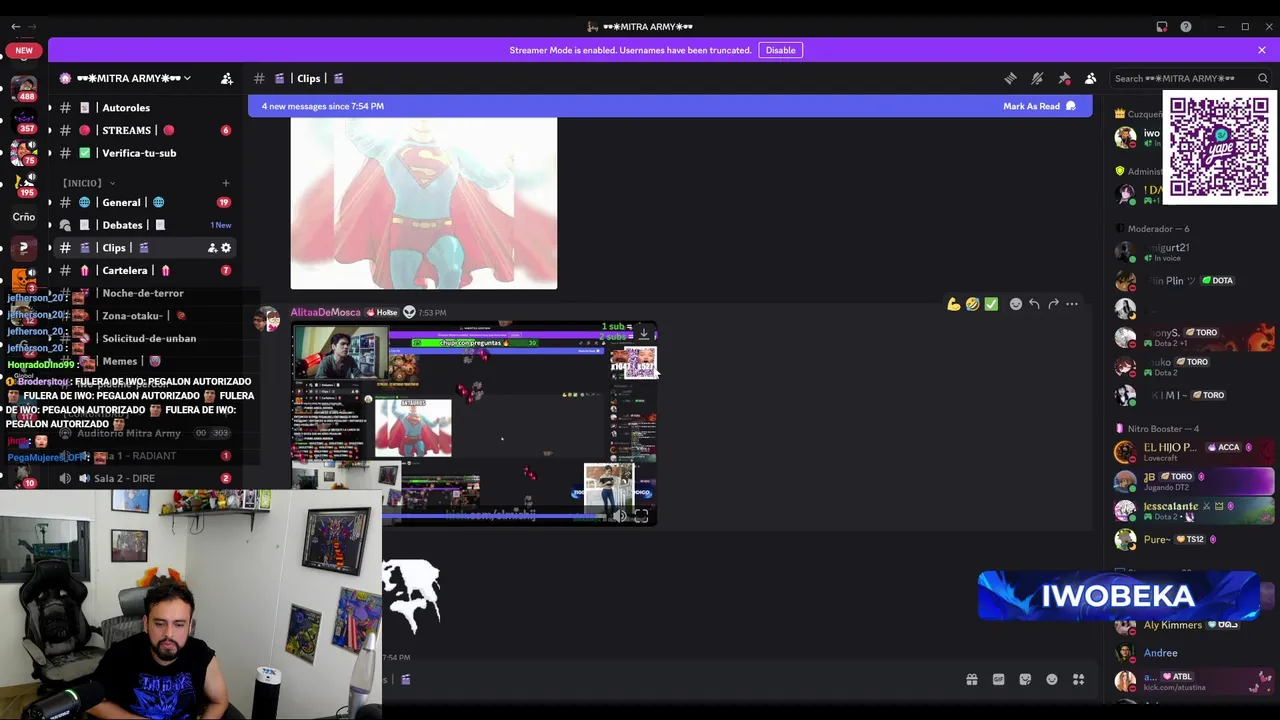Open Help icon in title bar

coord(1186,27)
